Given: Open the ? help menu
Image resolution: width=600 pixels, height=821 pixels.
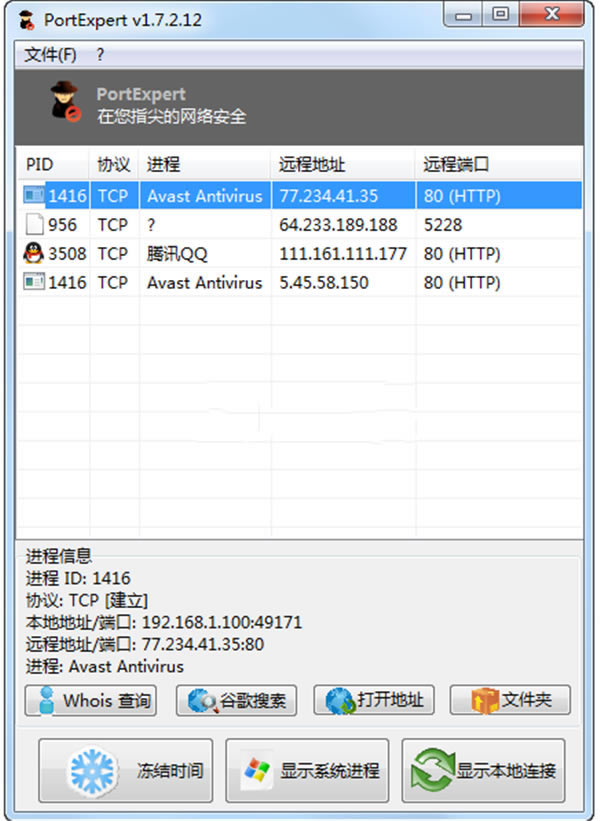Looking at the screenshot, I should click(x=101, y=55).
